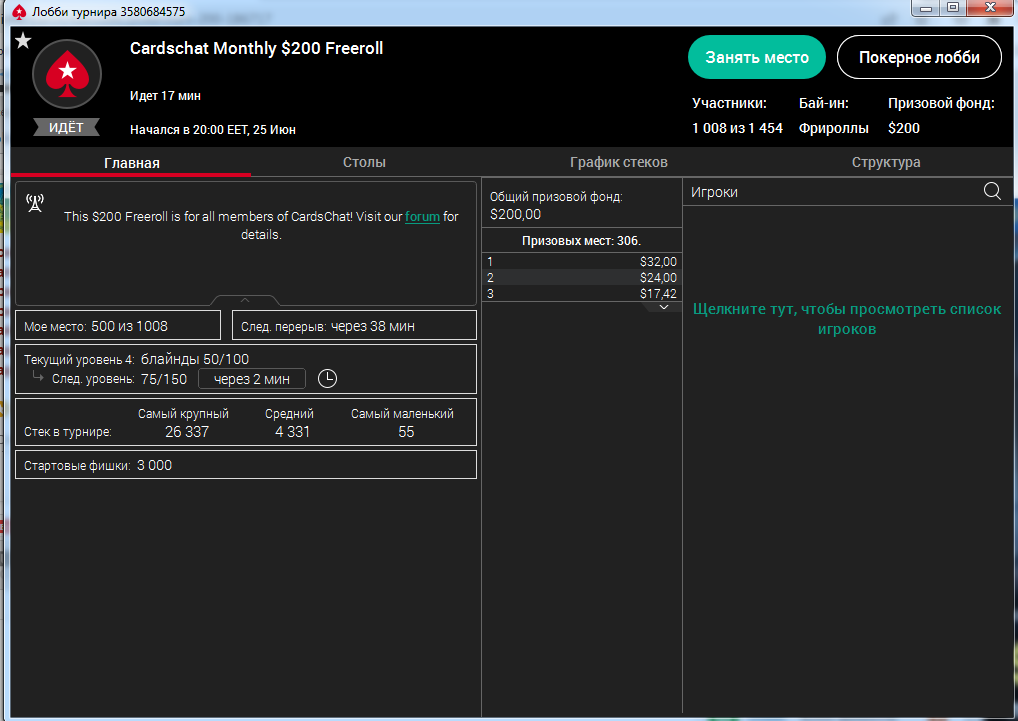Viewport: 1018px width, 721px height.
Task: Select third place prize row $17,42
Action: [x=582, y=293]
